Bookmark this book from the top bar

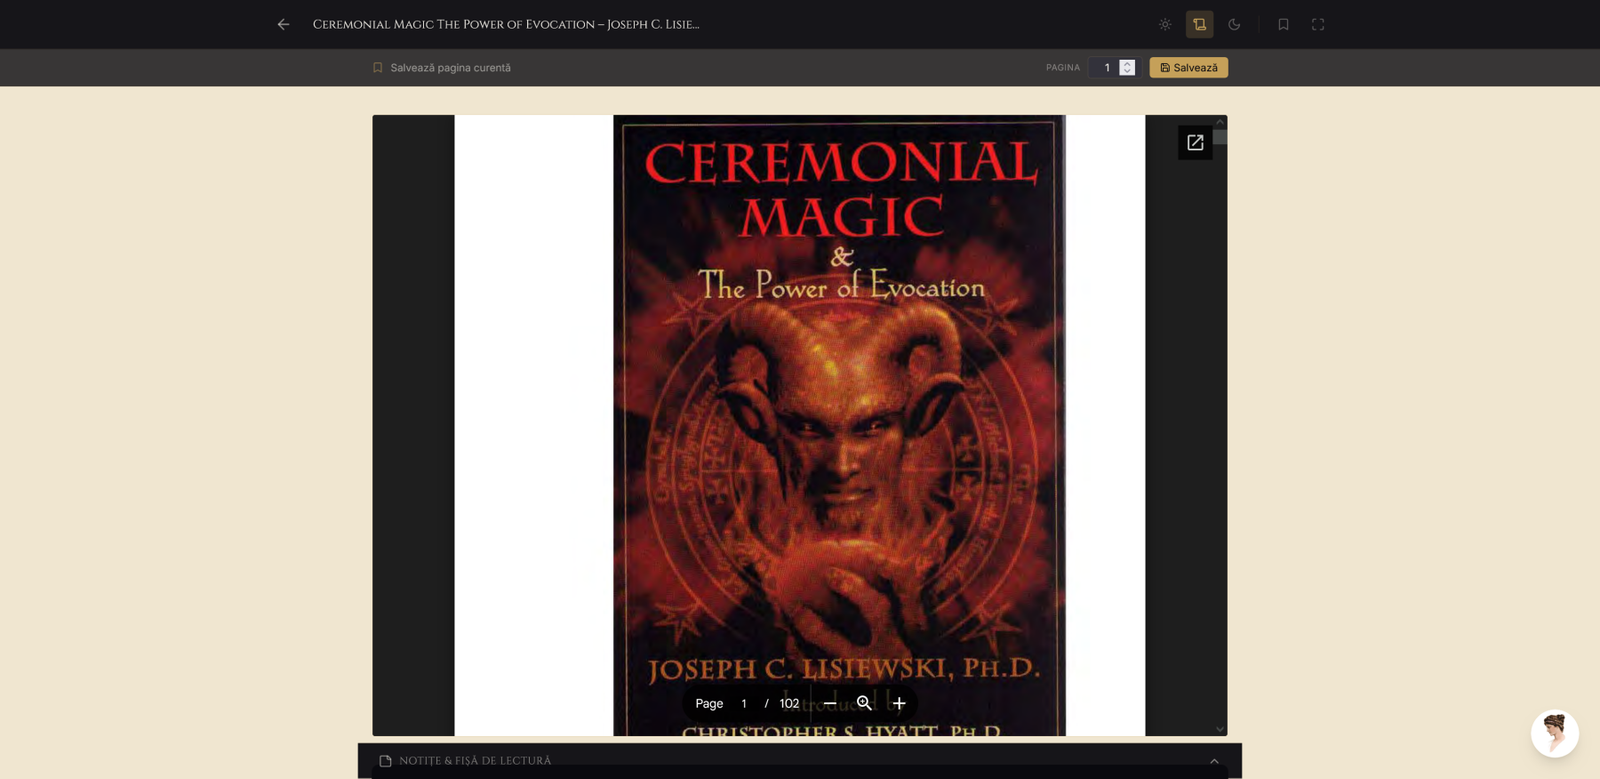tap(1283, 24)
